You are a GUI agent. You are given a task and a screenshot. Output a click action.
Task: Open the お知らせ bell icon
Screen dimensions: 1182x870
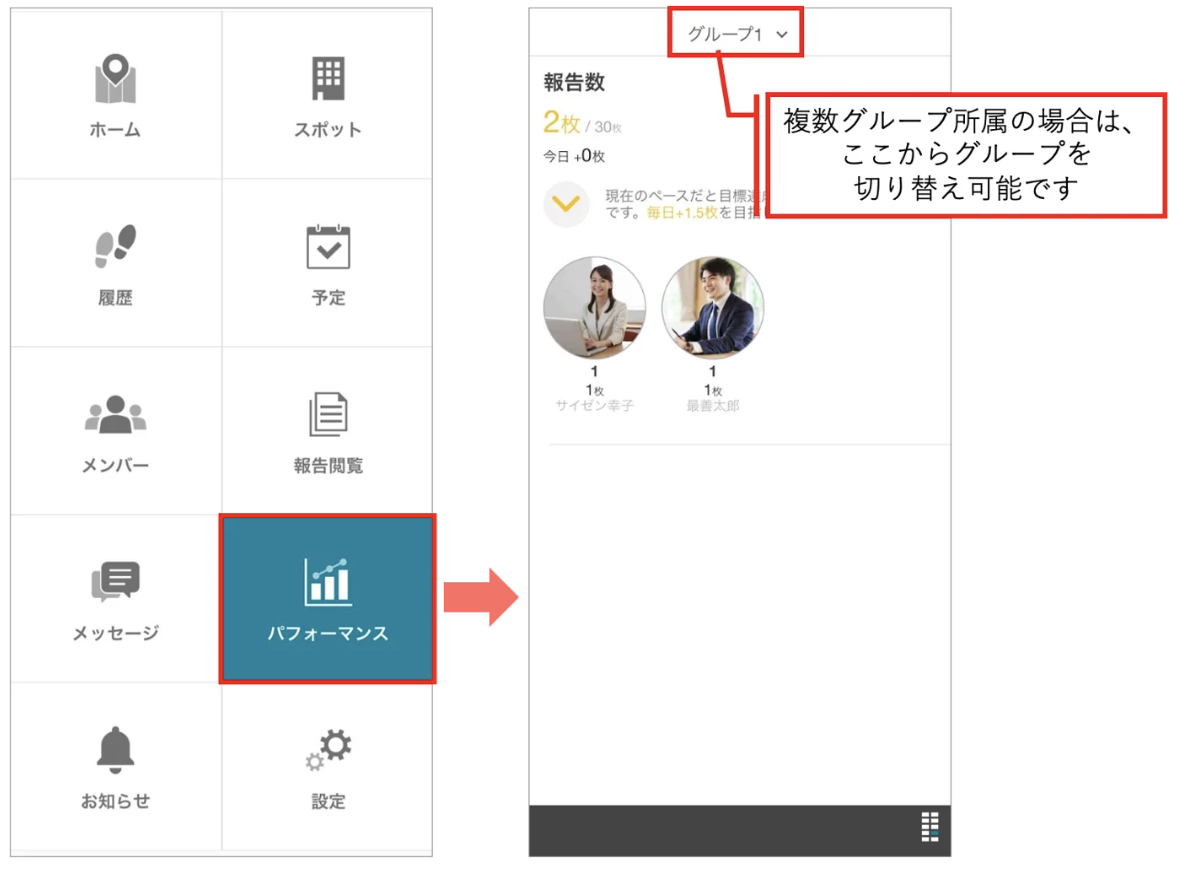coord(115,750)
